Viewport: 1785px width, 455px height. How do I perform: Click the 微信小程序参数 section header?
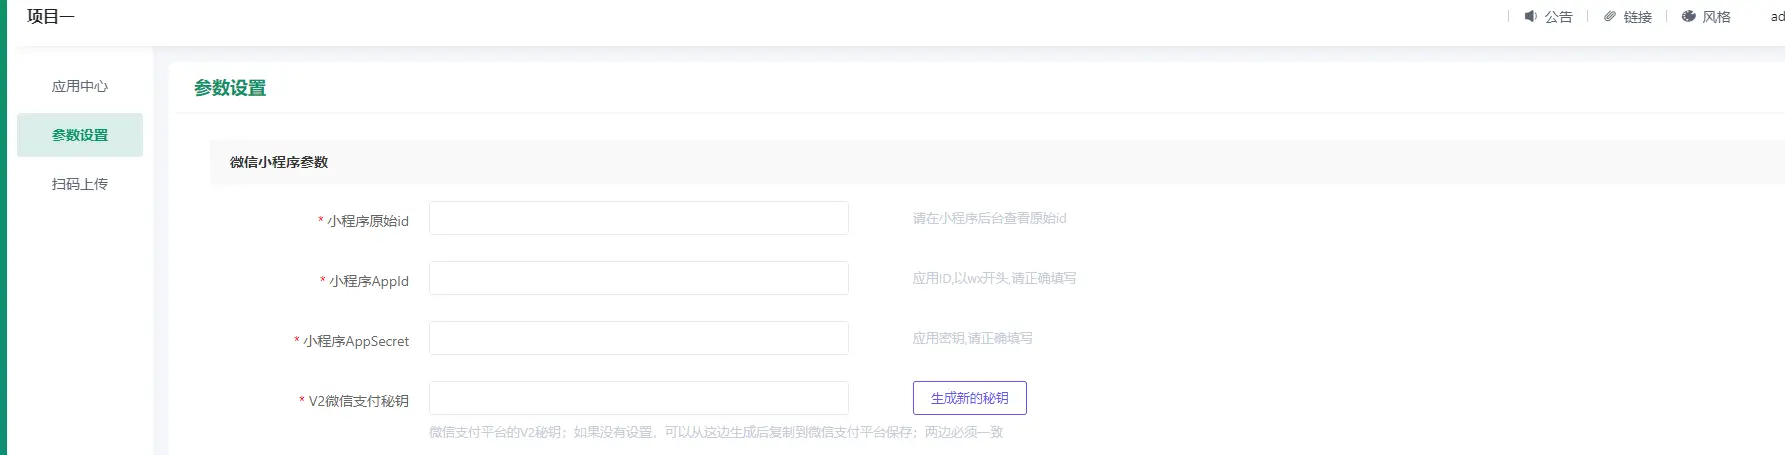pyautogui.click(x=279, y=162)
